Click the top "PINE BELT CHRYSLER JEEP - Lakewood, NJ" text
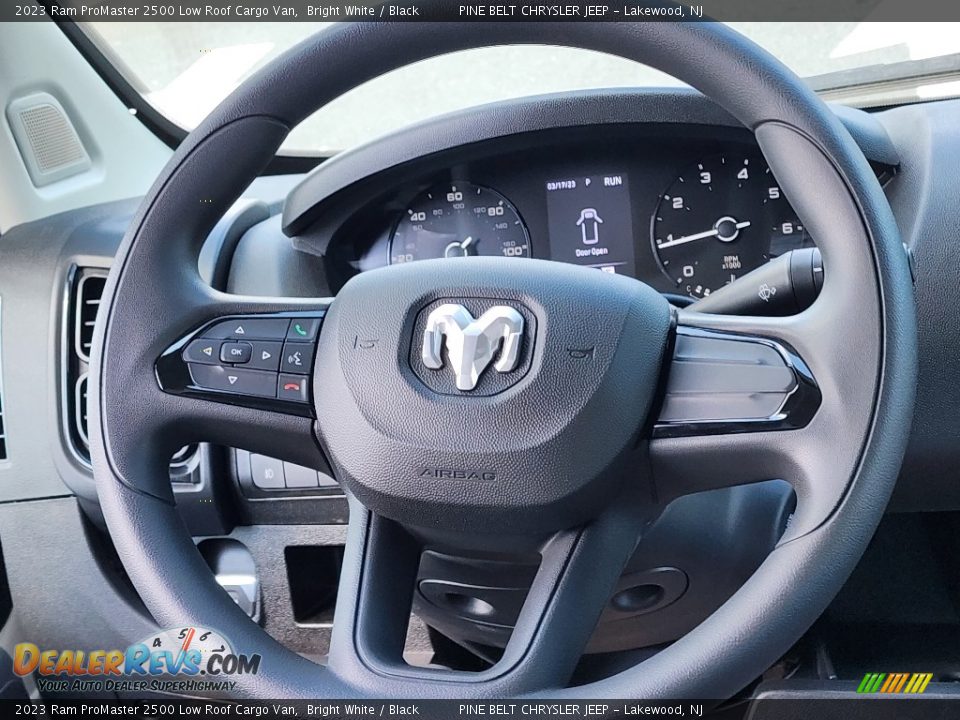 (581, 11)
